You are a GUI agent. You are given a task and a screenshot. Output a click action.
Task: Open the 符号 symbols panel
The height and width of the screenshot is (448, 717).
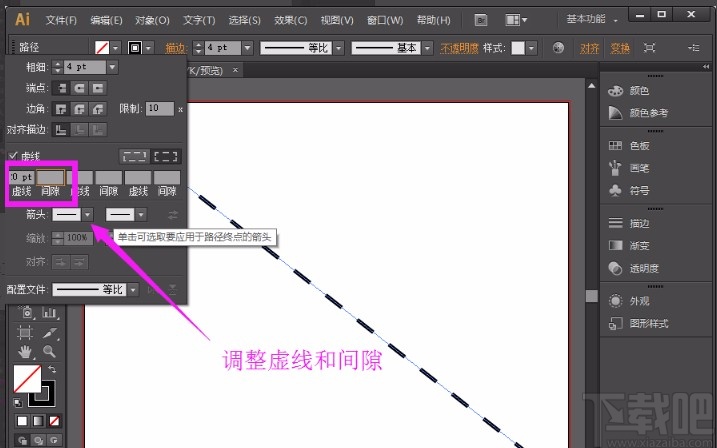[628, 190]
